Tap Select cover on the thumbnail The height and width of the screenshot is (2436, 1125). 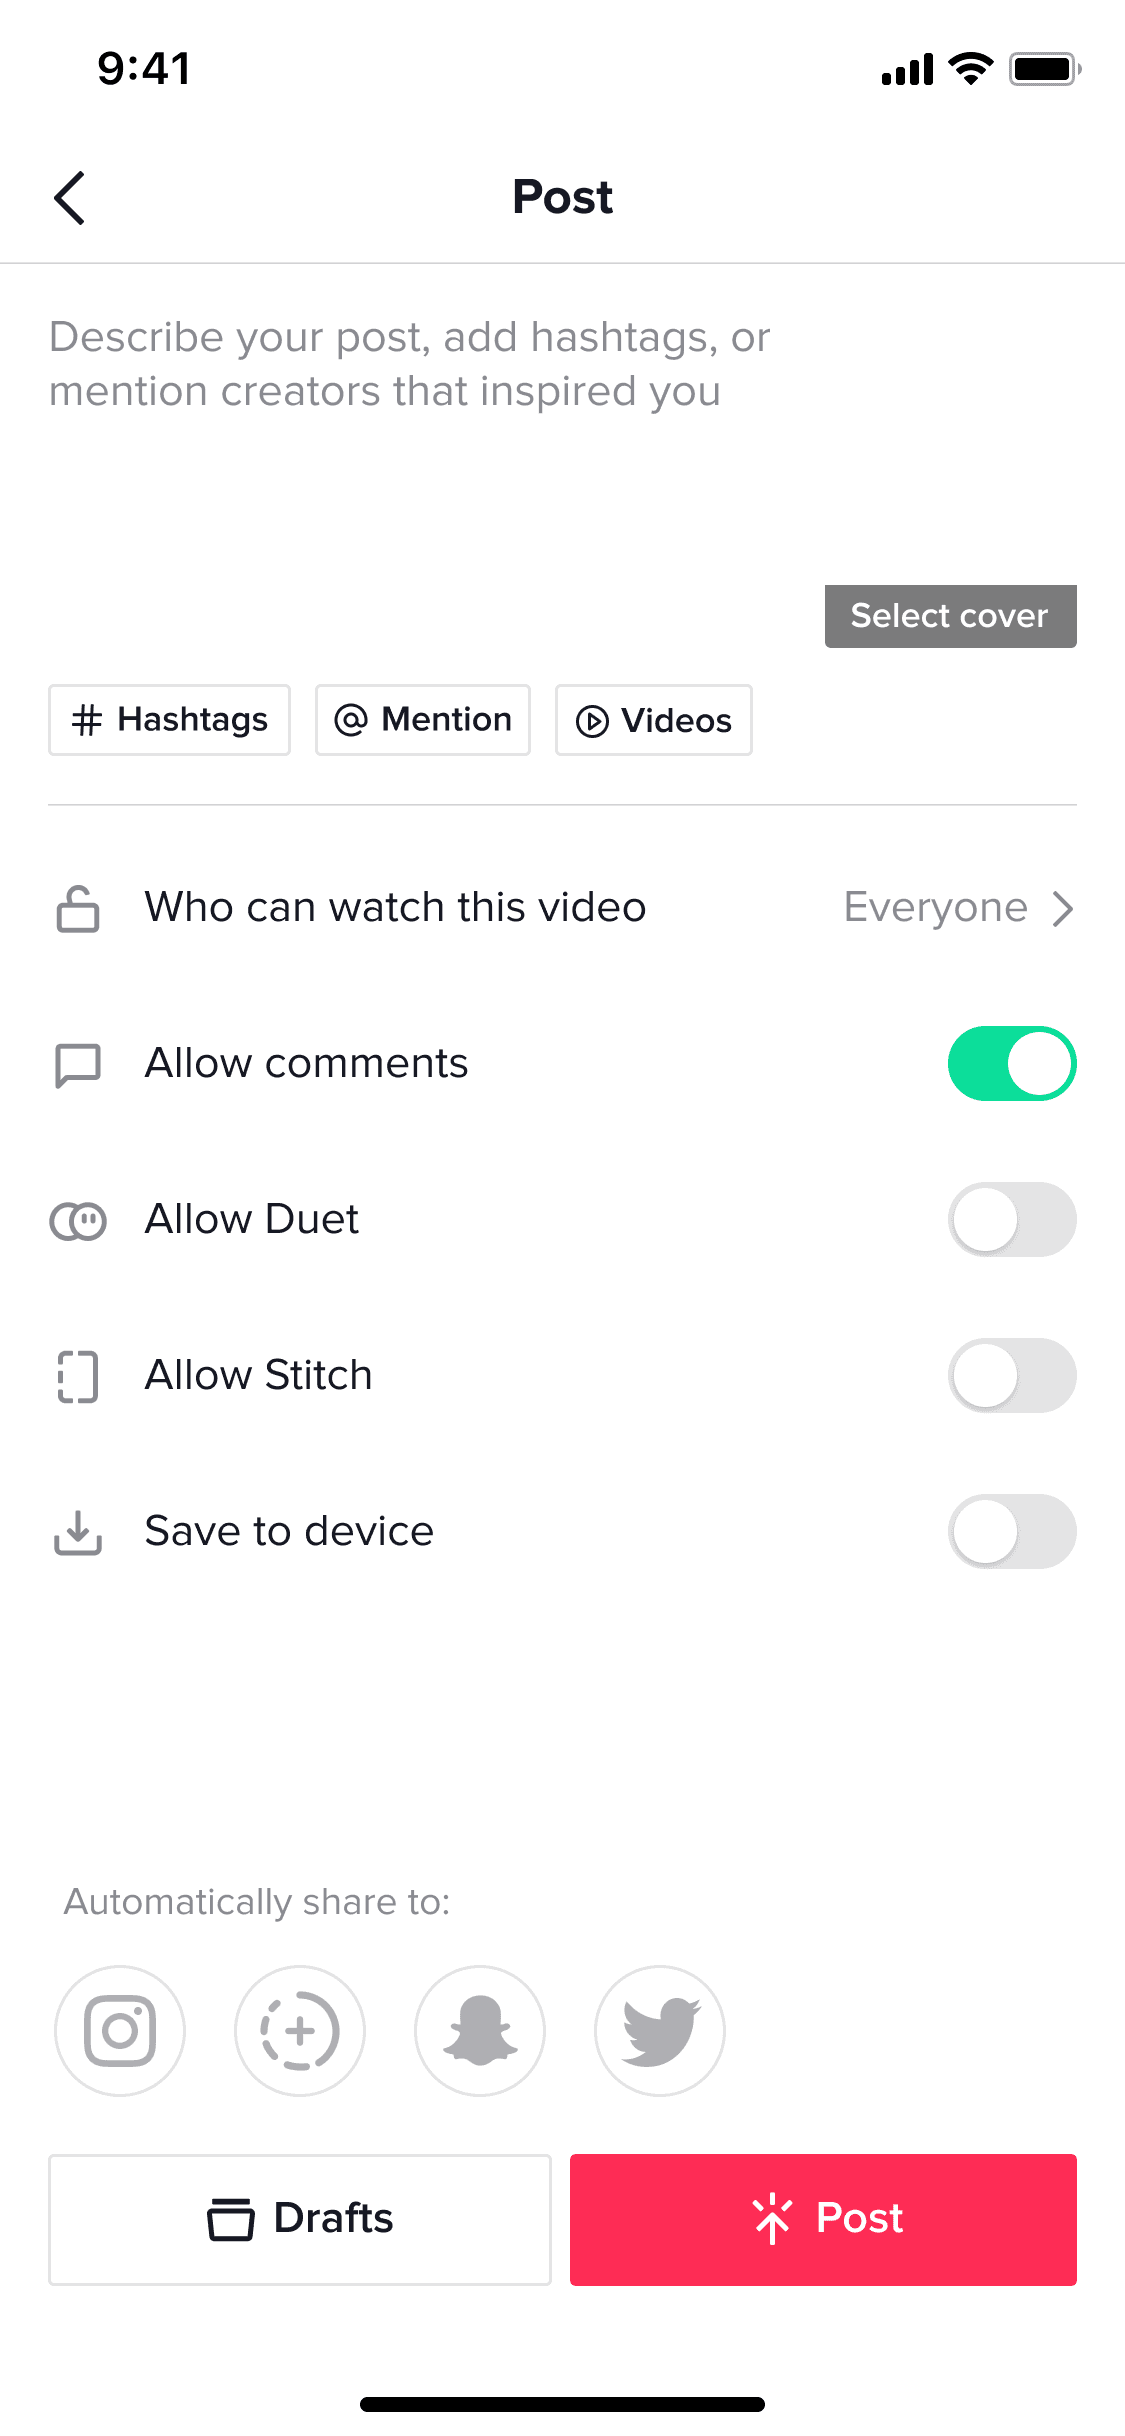951,616
